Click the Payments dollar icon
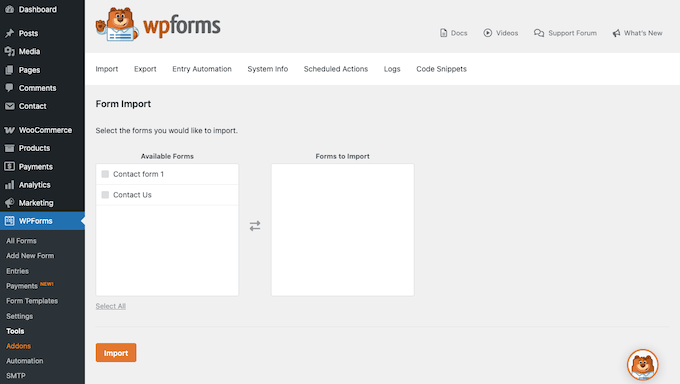The image size is (680, 384). pyautogui.click(x=10, y=167)
